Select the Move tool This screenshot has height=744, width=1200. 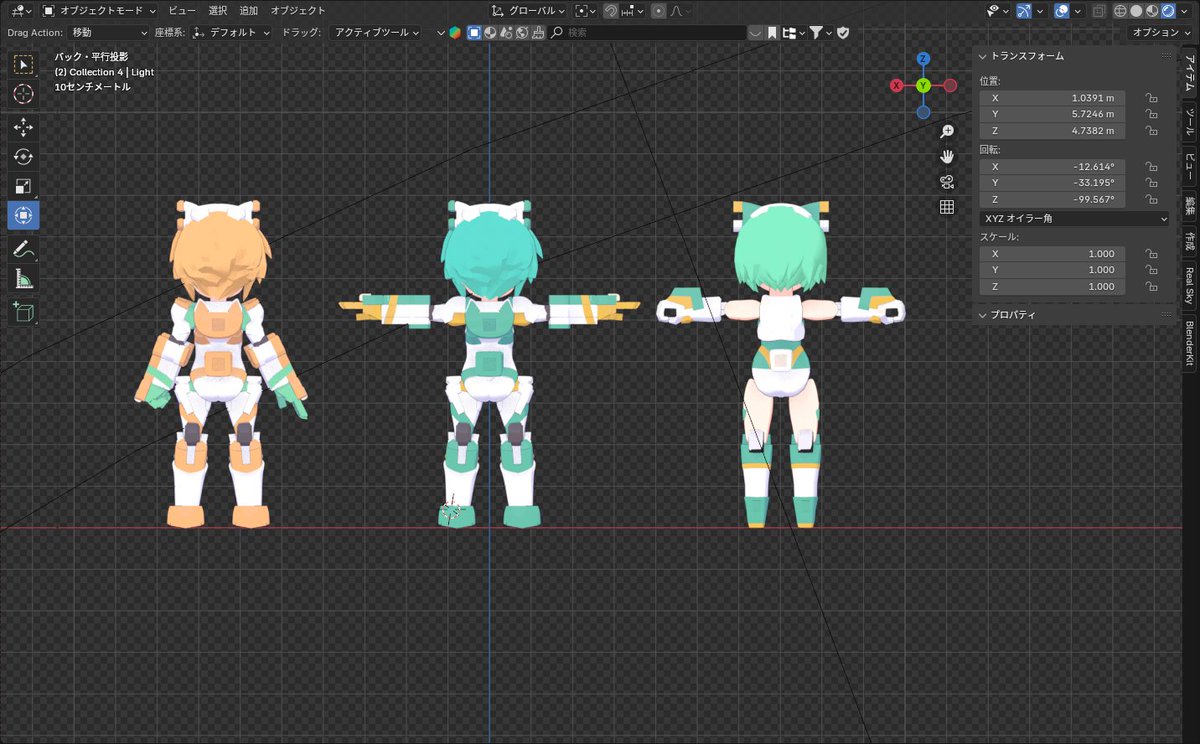coord(23,127)
